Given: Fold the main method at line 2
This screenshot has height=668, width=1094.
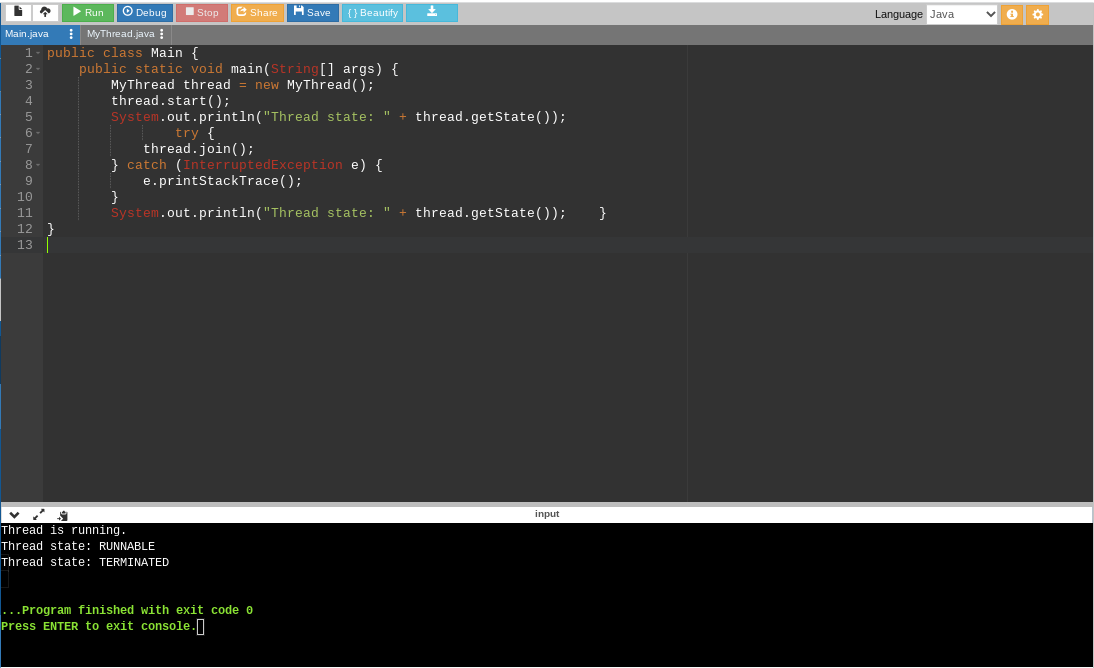Looking at the screenshot, I should click(x=38, y=69).
